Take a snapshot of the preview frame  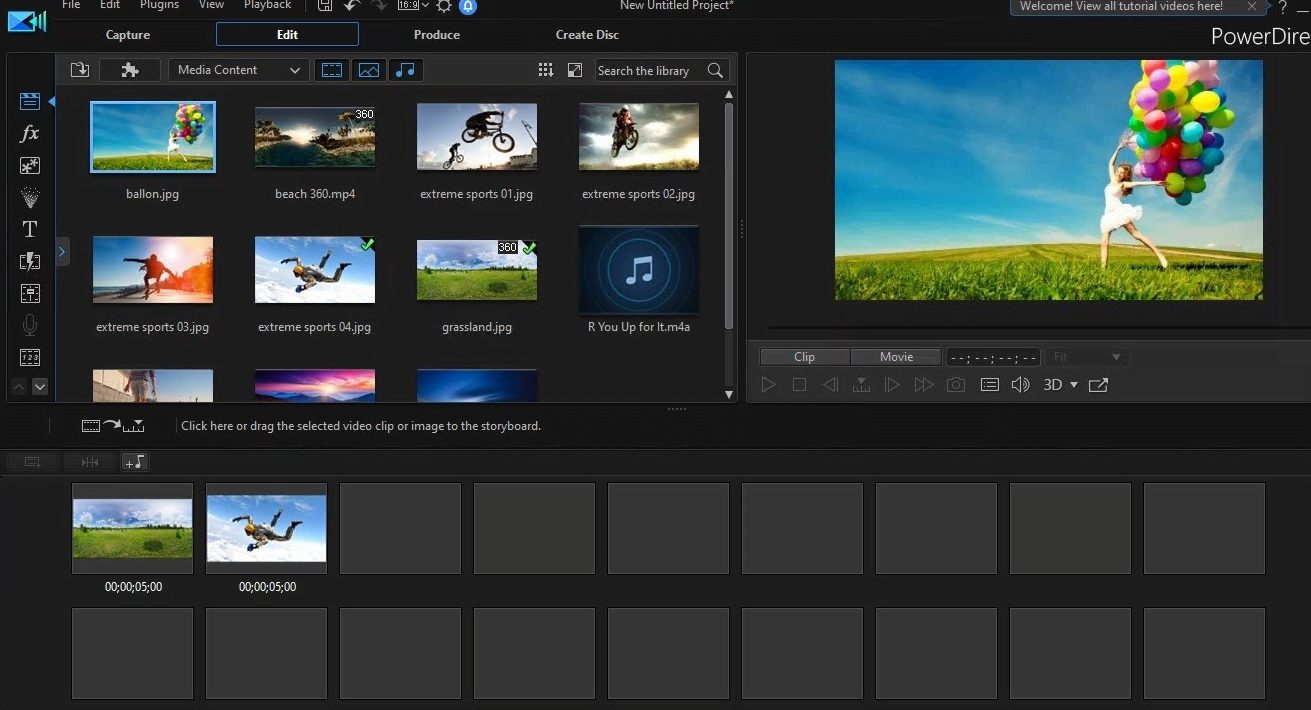(955, 384)
